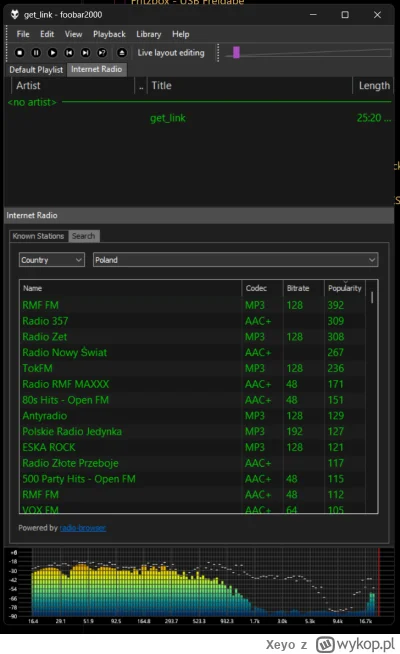The image size is (400, 654).
Task: Select the RMF FM MP3 station
Action: 193,305
